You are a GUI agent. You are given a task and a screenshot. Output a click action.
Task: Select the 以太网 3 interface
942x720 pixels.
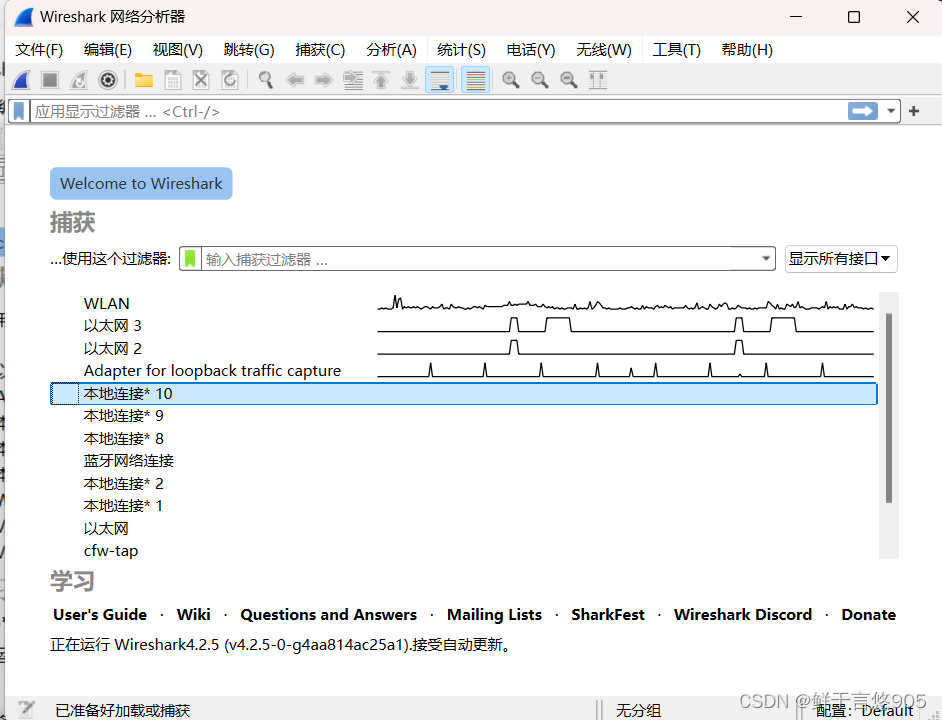463,326
